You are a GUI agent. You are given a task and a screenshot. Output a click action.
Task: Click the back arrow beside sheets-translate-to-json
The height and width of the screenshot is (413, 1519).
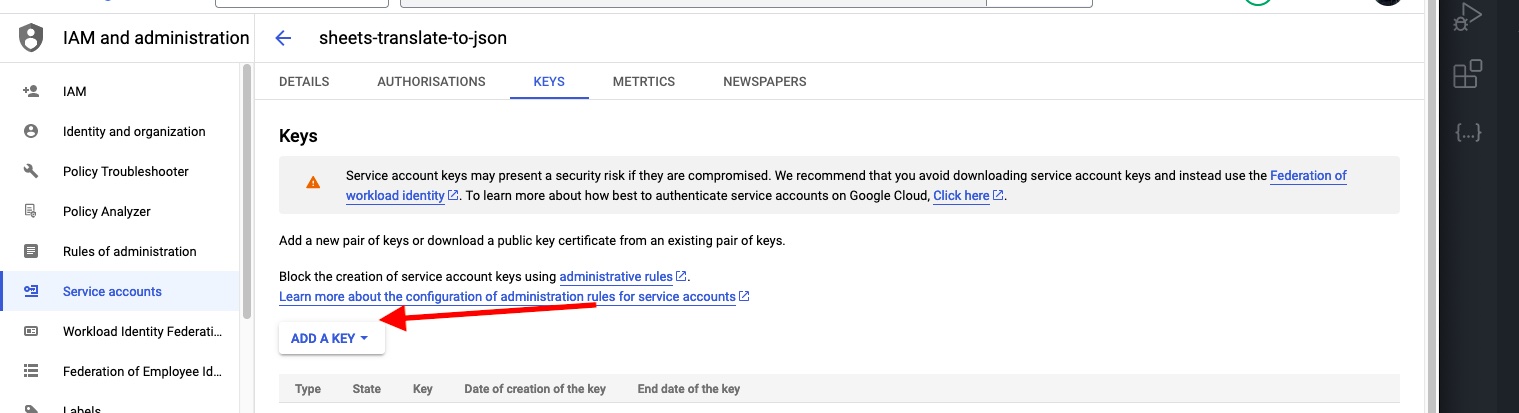[x=283, y=38]
